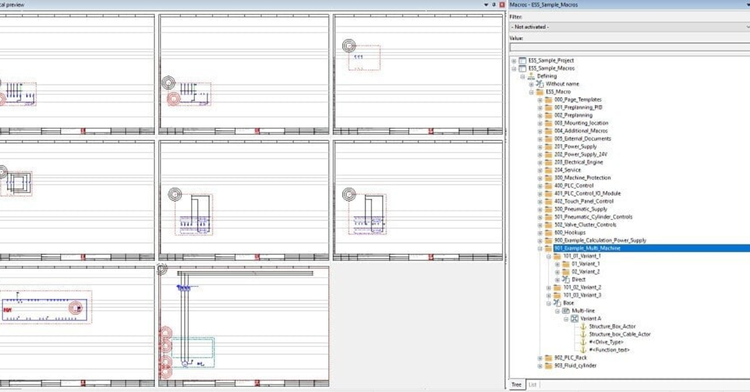The height and width of the screenshot is (392, 750).
Task: Click middle-row right preview page thumbnail
Action: tap(418, 201)
